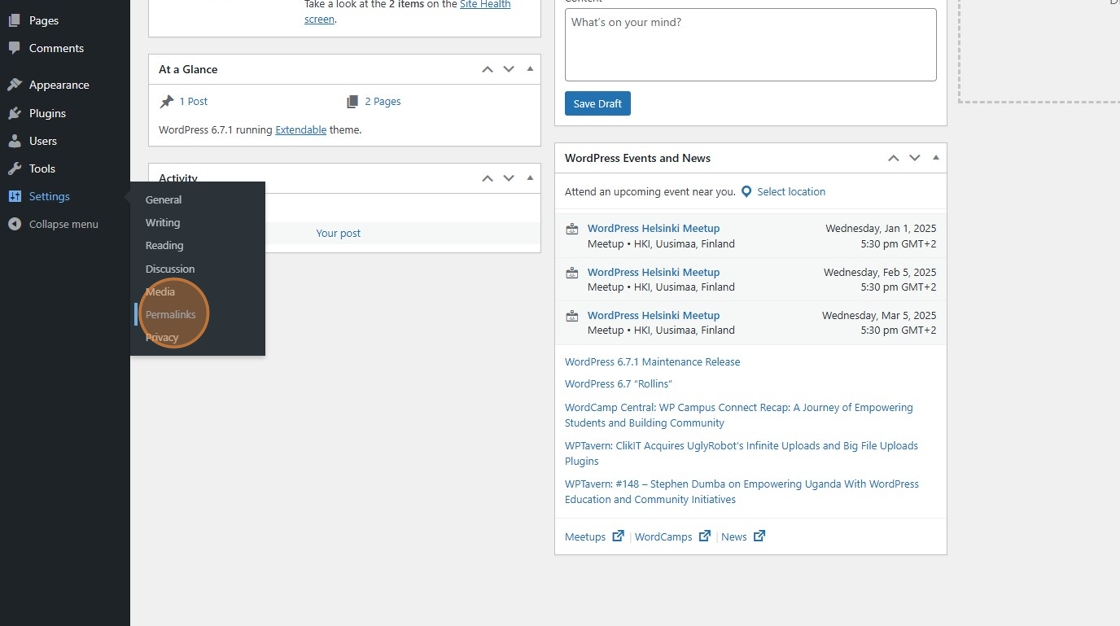The width and height of the screenshot is (1120, 626).
Task: Select General in Settings submenu
Action: click(x=164, y=200)
